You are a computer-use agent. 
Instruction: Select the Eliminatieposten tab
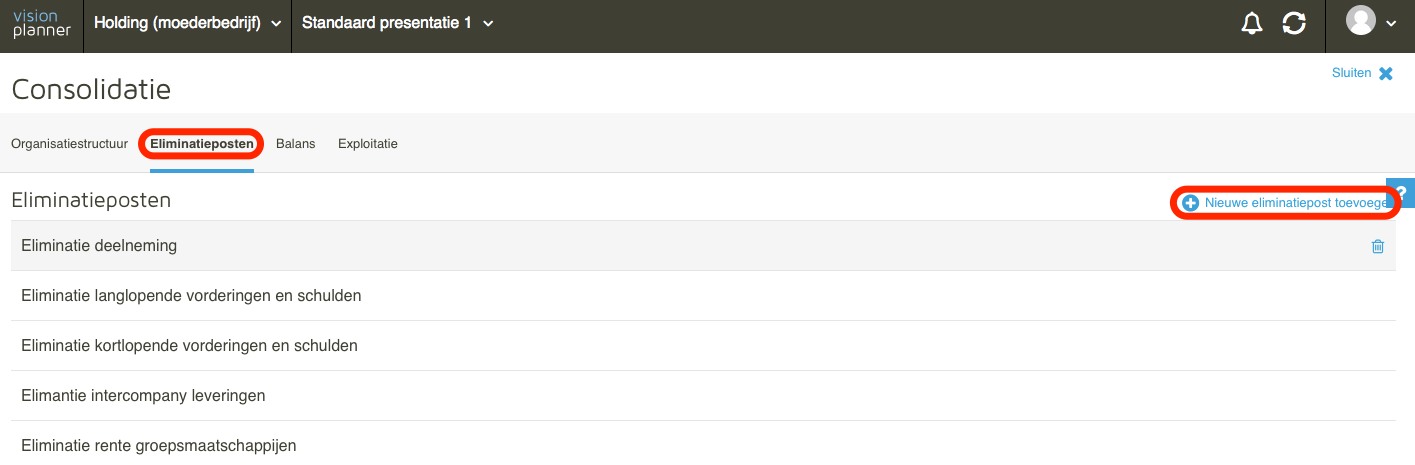[x=202, y=144]
